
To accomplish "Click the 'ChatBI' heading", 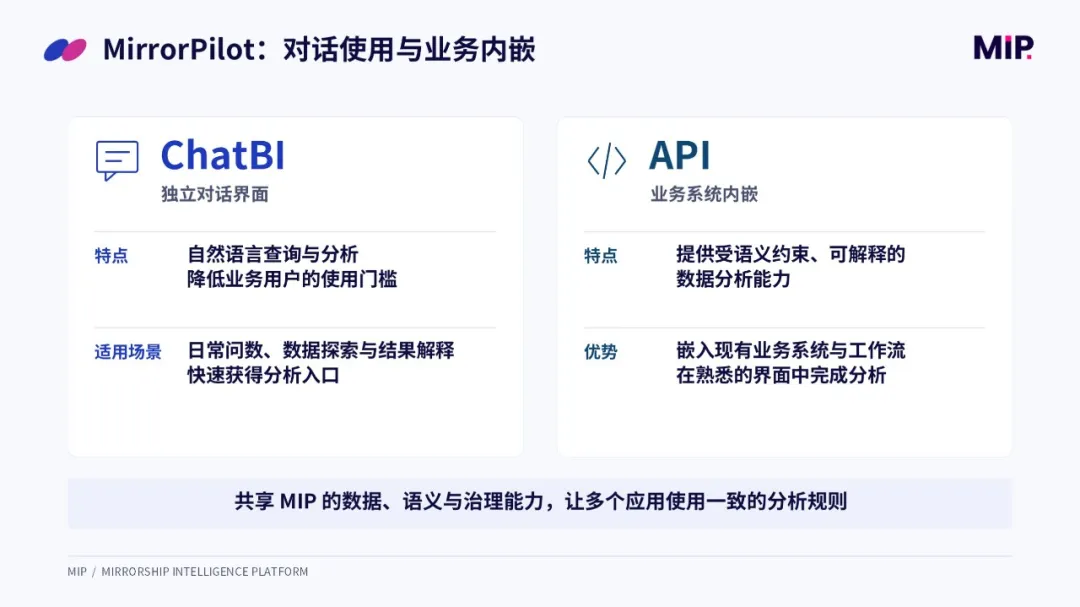I will [222, 155].
